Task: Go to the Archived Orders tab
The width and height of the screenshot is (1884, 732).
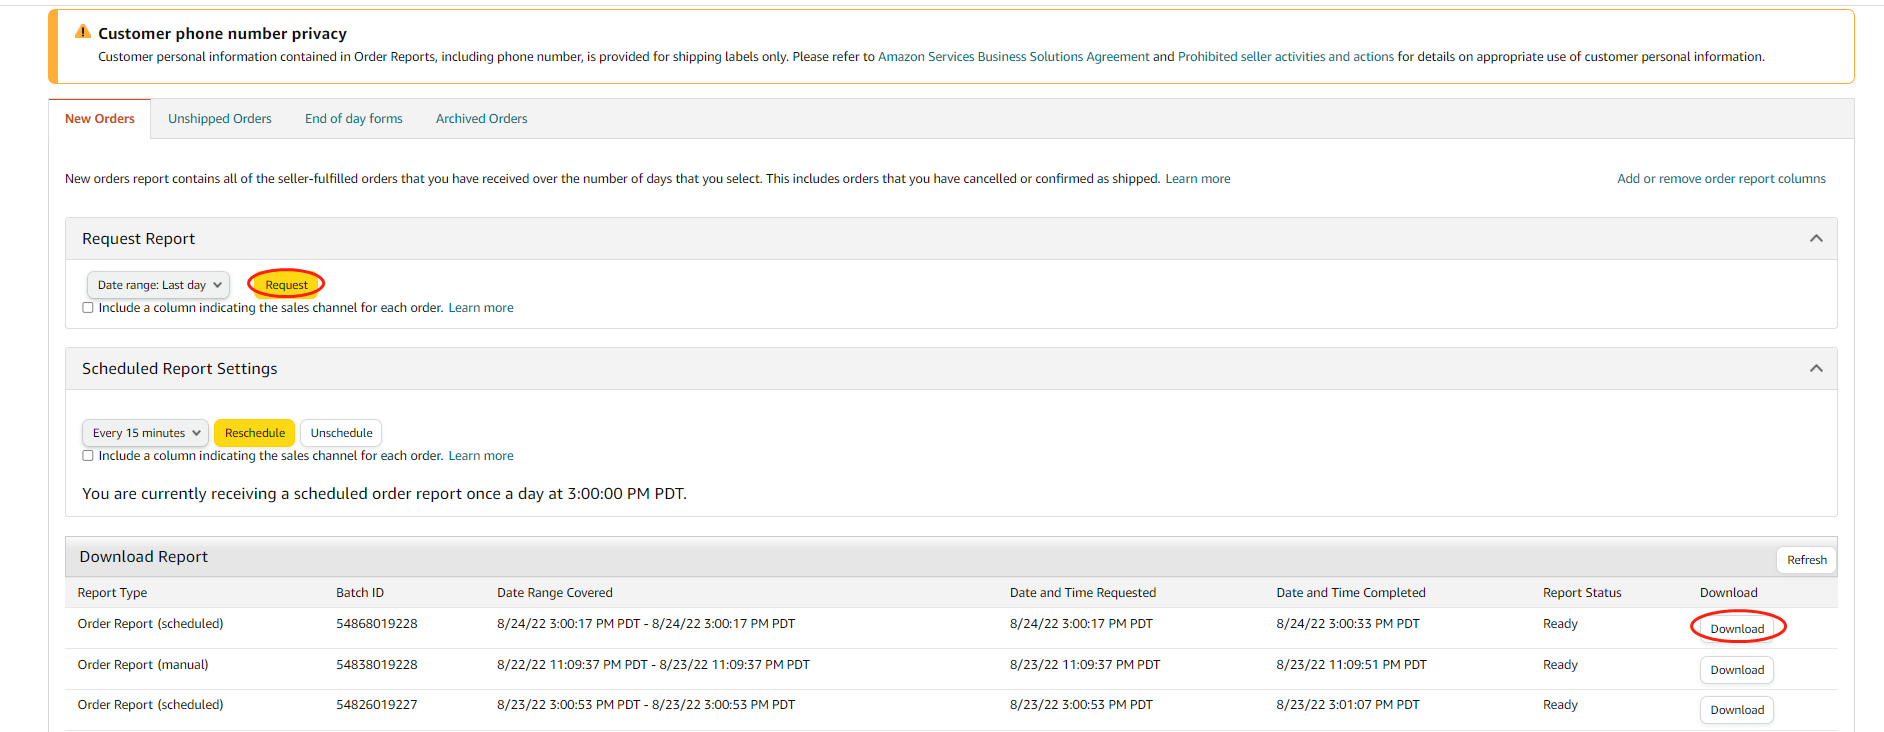Action: 481,119
